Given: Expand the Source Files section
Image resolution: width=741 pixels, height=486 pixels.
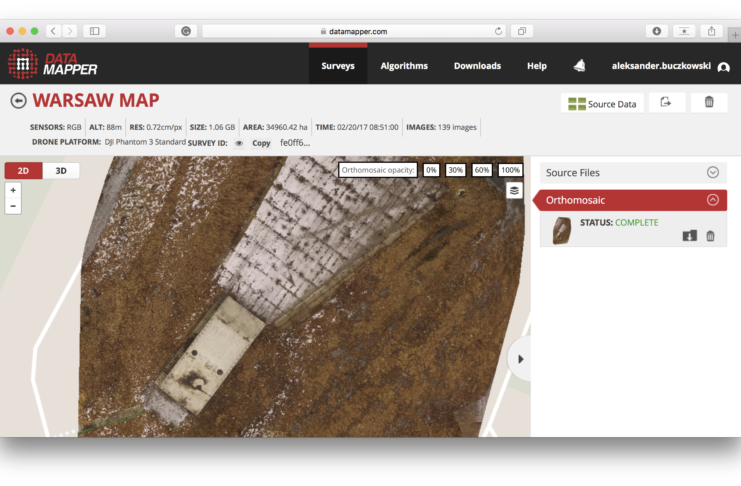Looking at the screenshot, I should coord(712,172).
